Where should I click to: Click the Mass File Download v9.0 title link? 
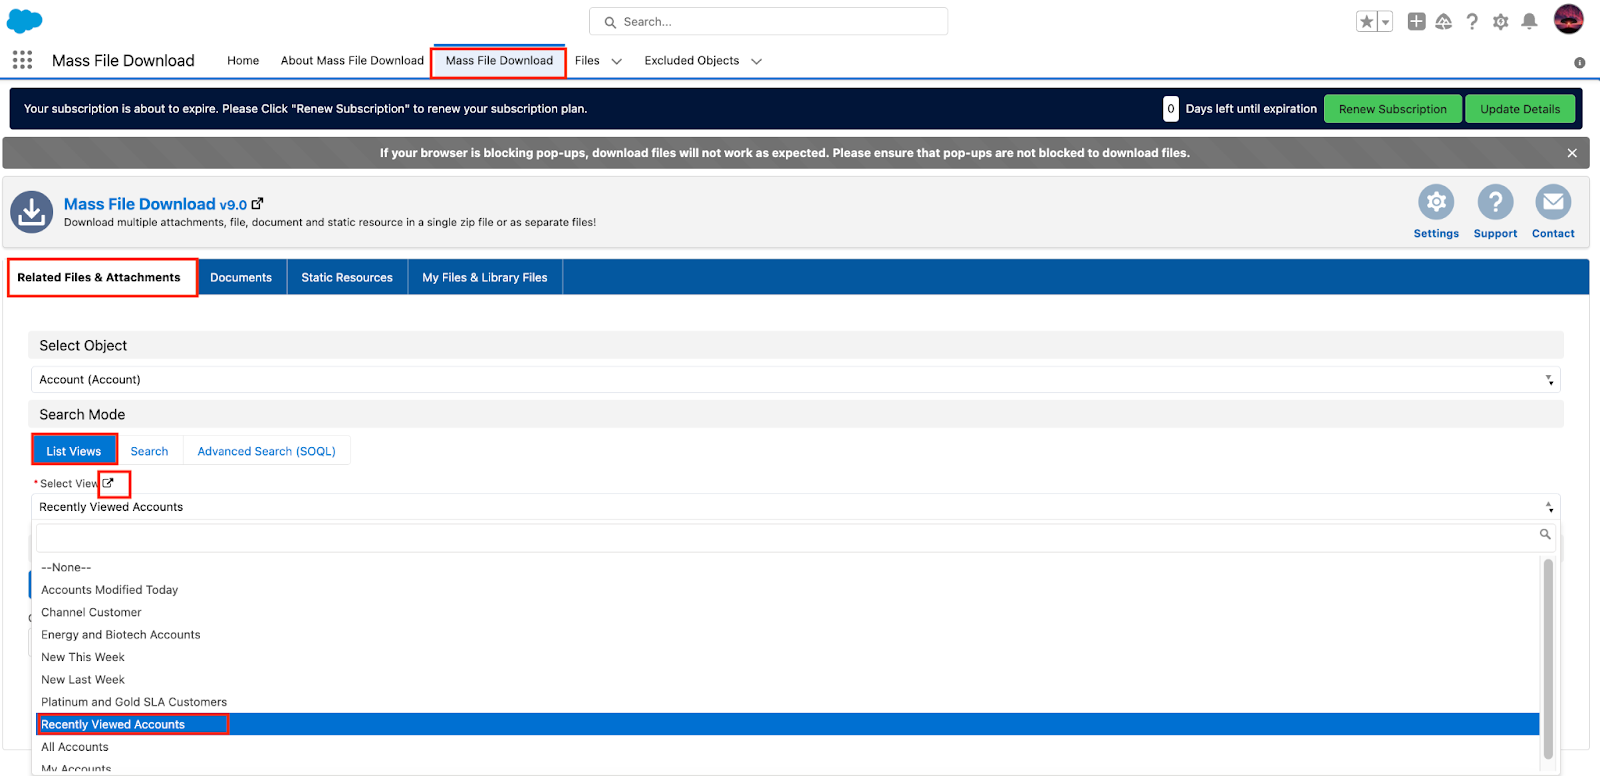pos(155,204)
